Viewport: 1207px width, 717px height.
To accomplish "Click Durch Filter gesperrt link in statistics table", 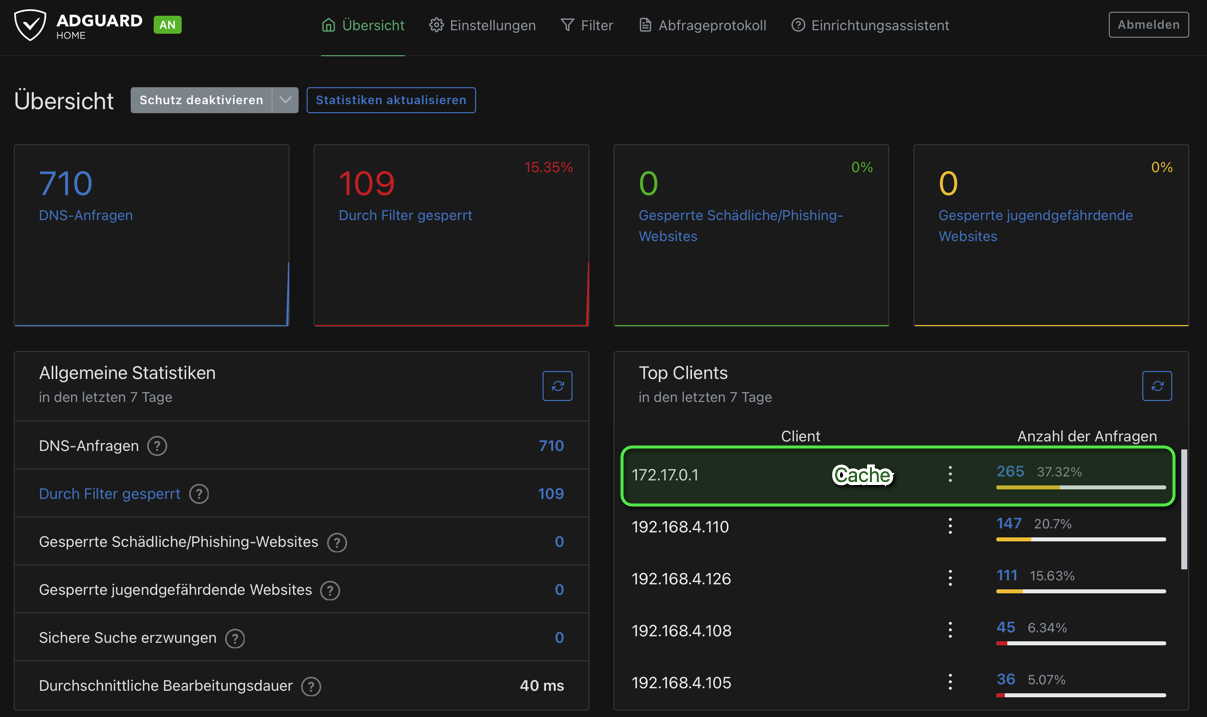I will coord(109,494).
